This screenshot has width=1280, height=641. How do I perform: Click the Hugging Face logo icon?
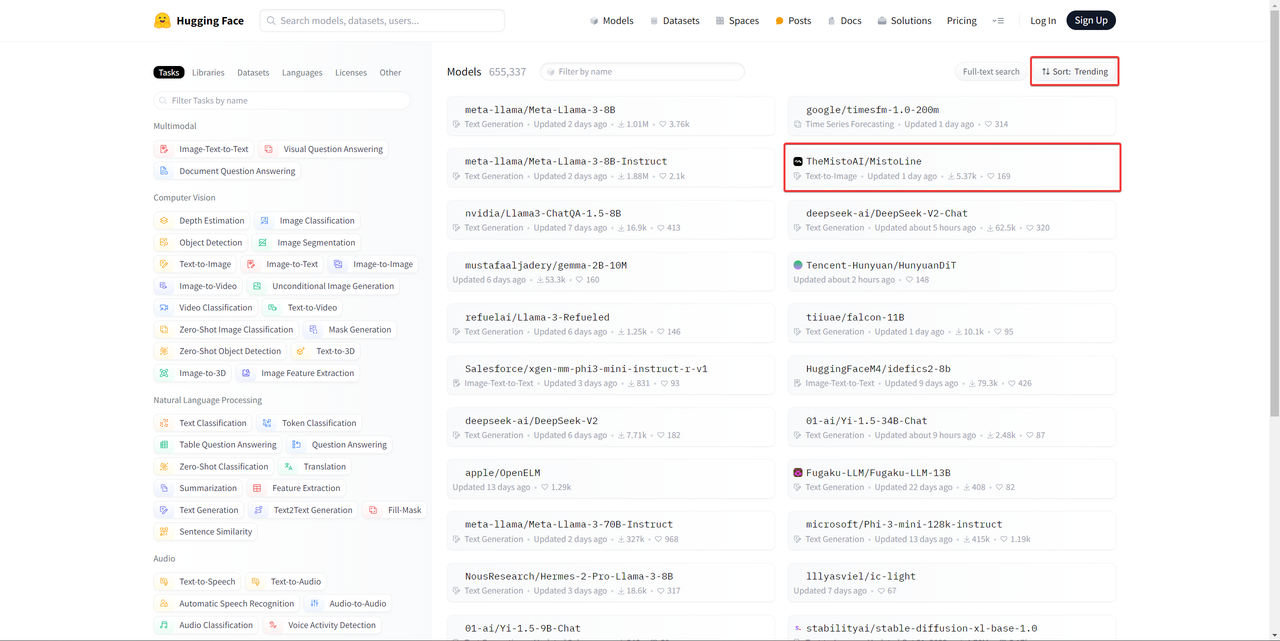tap(162, 20)
